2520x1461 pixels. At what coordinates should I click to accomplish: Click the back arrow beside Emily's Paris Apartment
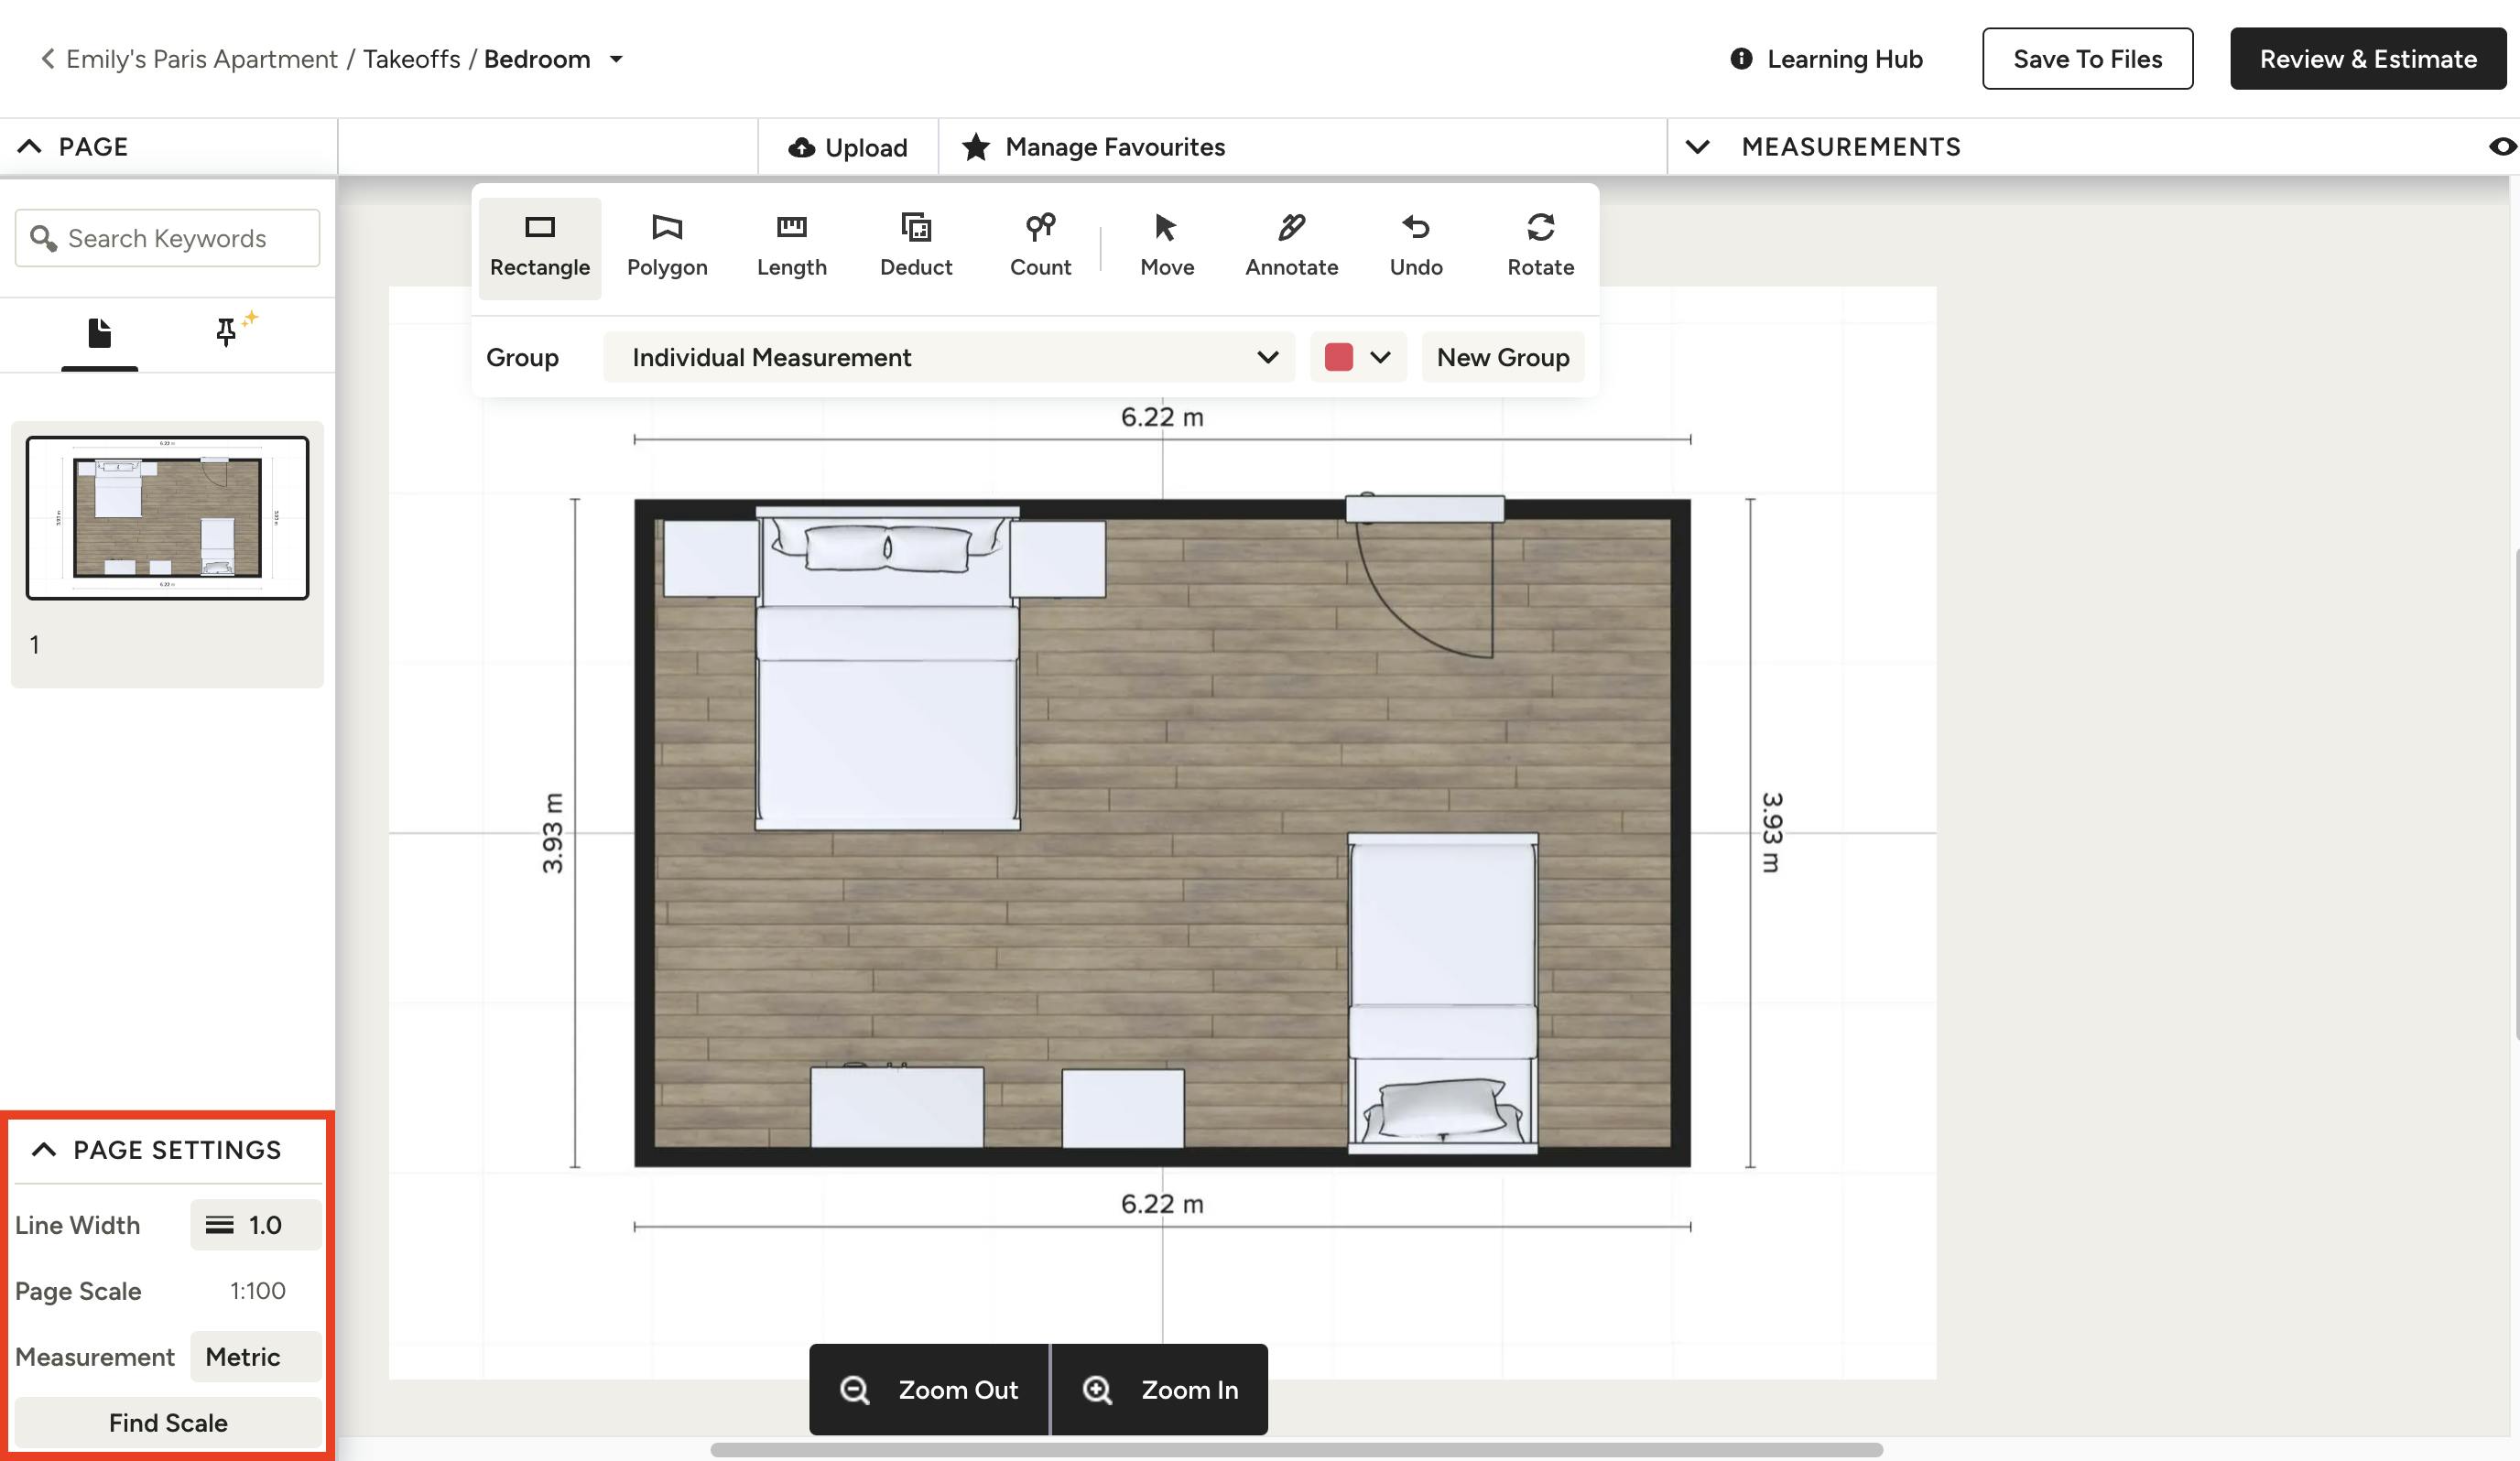coord(47,59)
